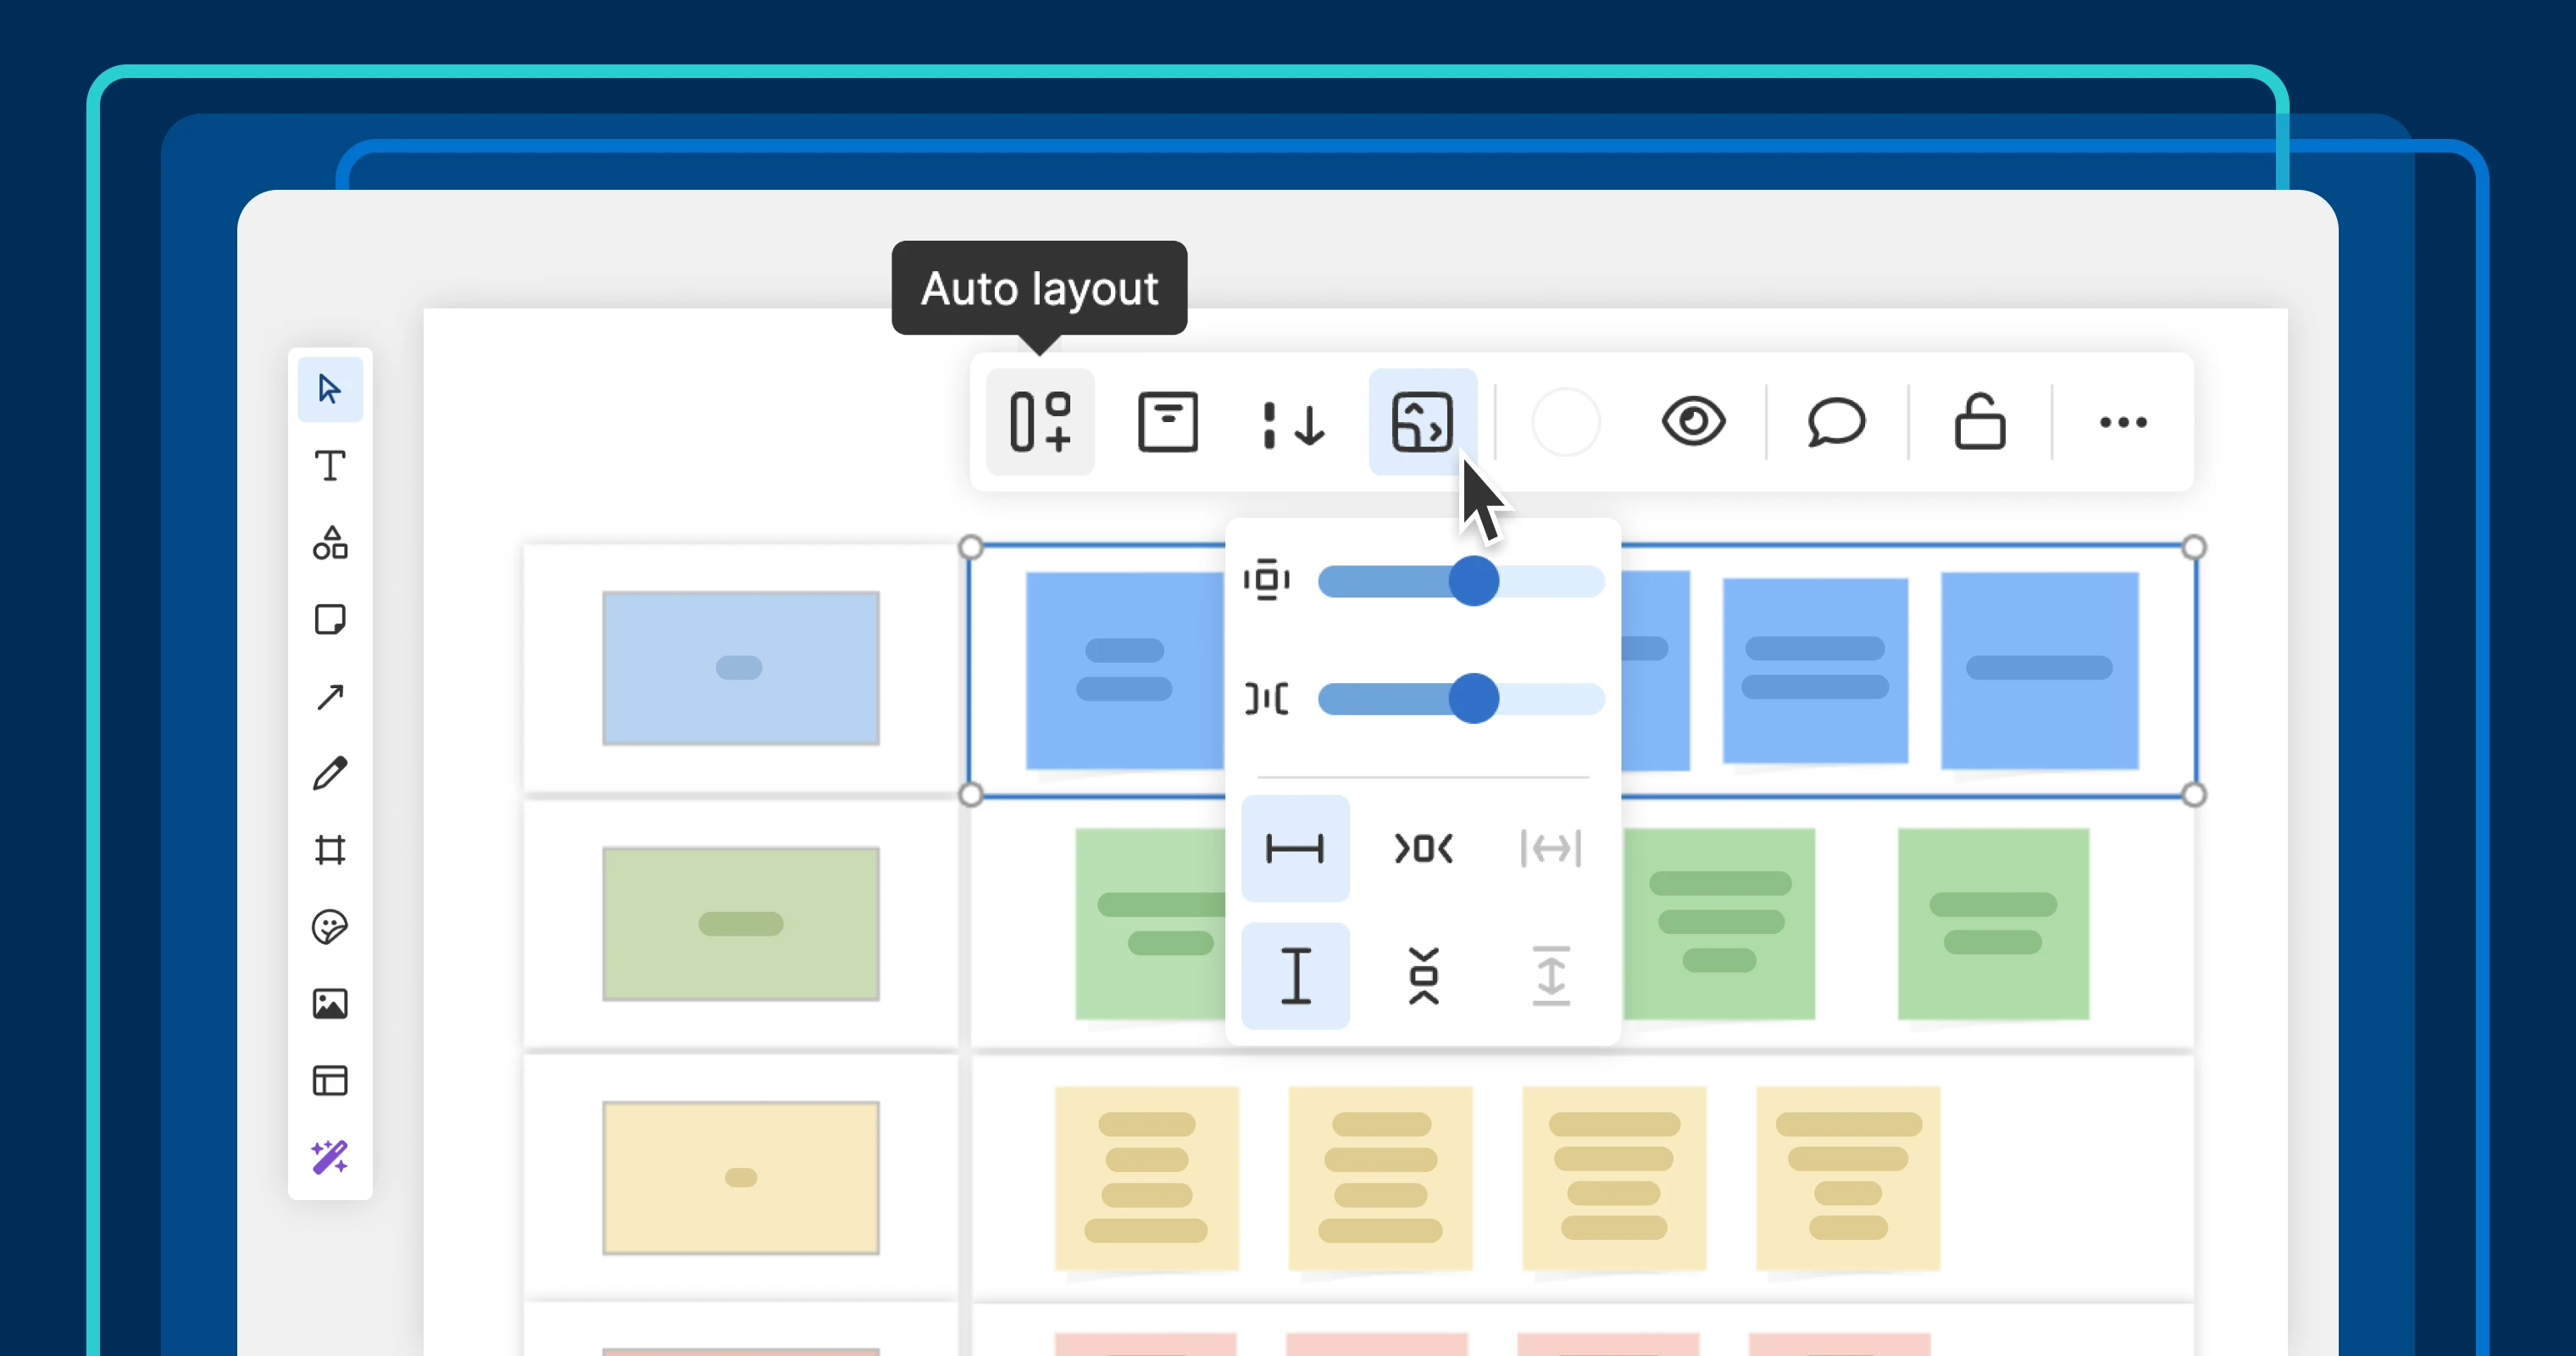Click the padding slider handle
Screen dimensions: 2576x1356
1473,581
